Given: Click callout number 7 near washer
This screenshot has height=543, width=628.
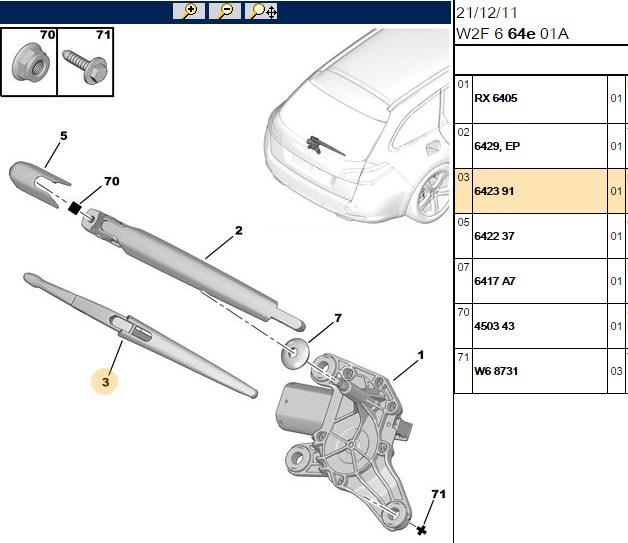Looking at the screenshot, I should tap(338, 318).
